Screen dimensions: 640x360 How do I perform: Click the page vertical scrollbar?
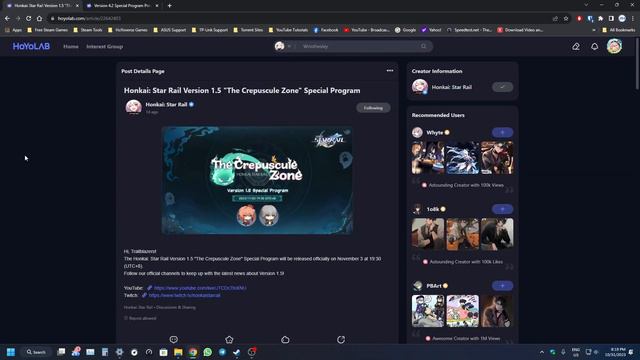[638, 63]
